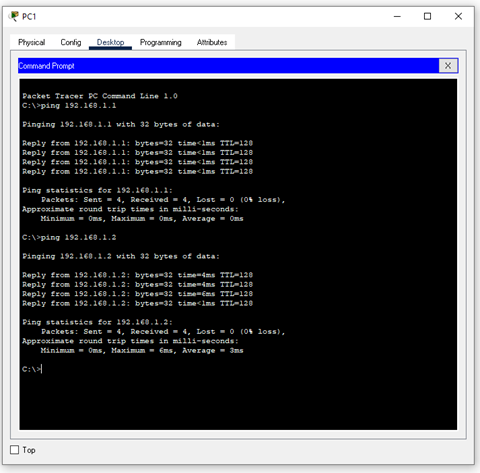Click the 'ping 192.168.1.2' command line
480x473 pixels.
[x=69, y=238]
